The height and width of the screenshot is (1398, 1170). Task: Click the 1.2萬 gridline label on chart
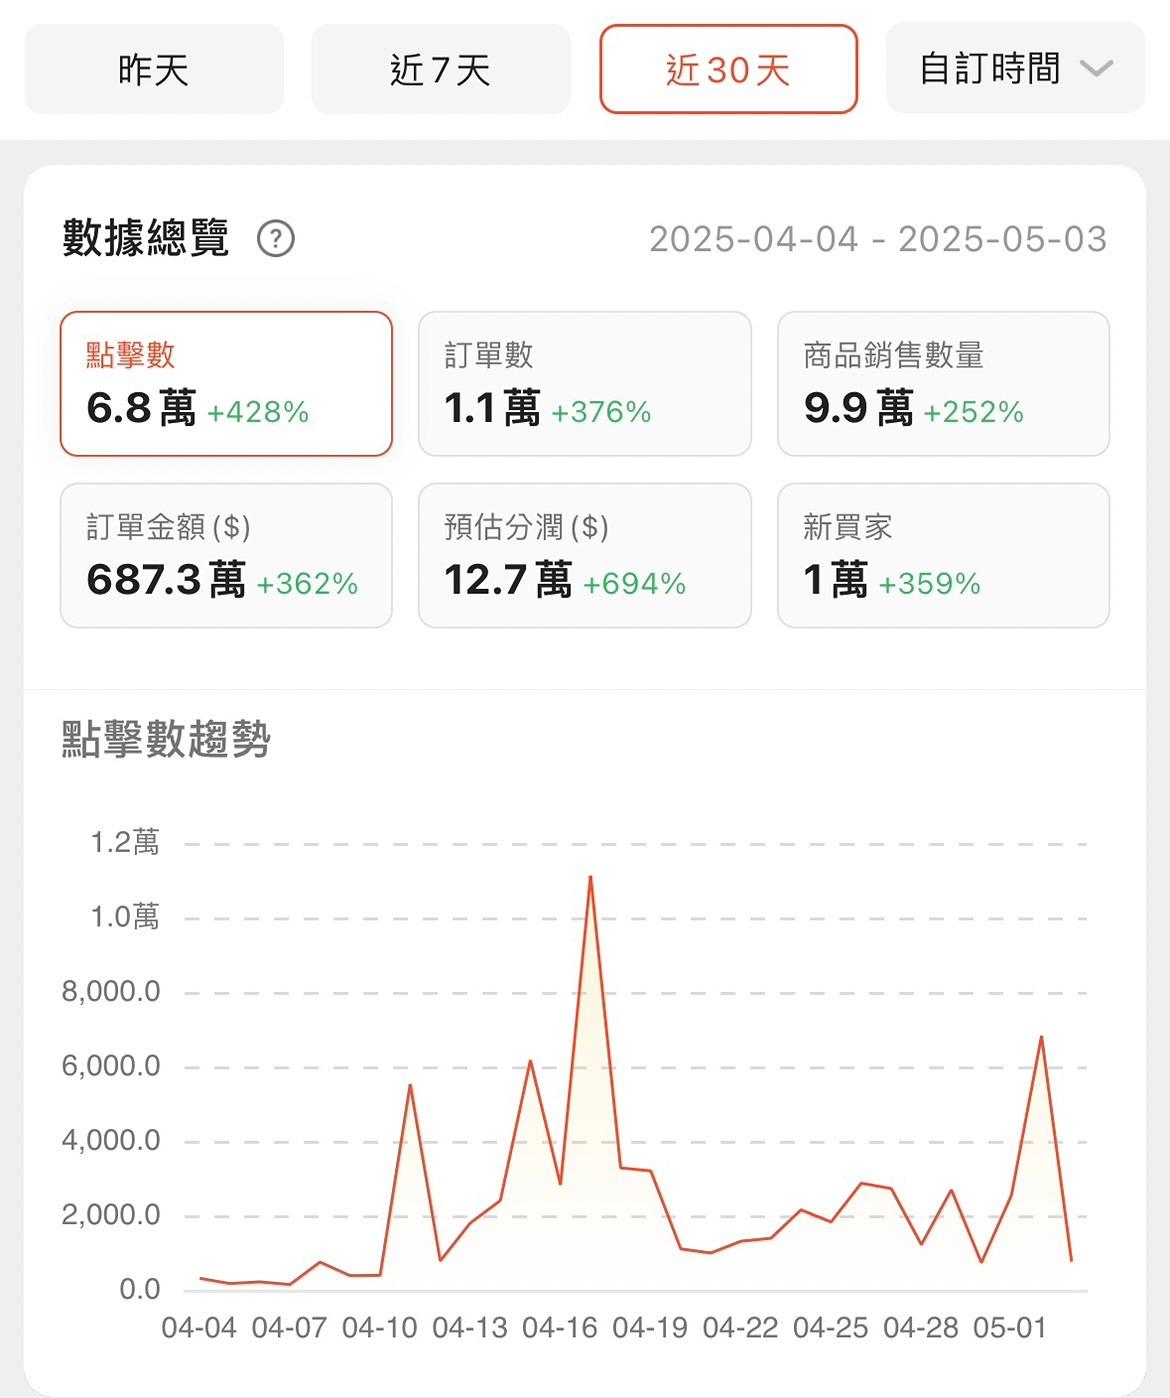coord(125,842)
